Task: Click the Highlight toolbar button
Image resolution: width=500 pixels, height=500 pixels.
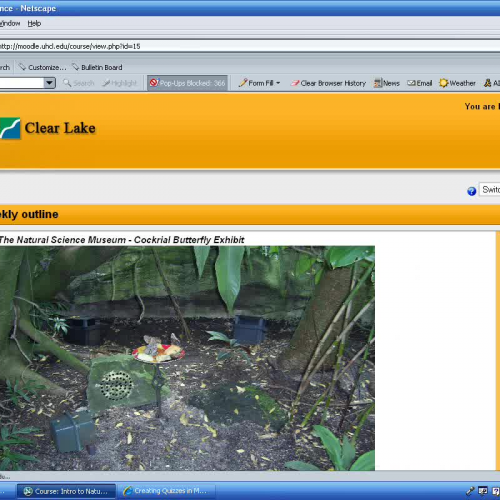Action: coord(120,83)
